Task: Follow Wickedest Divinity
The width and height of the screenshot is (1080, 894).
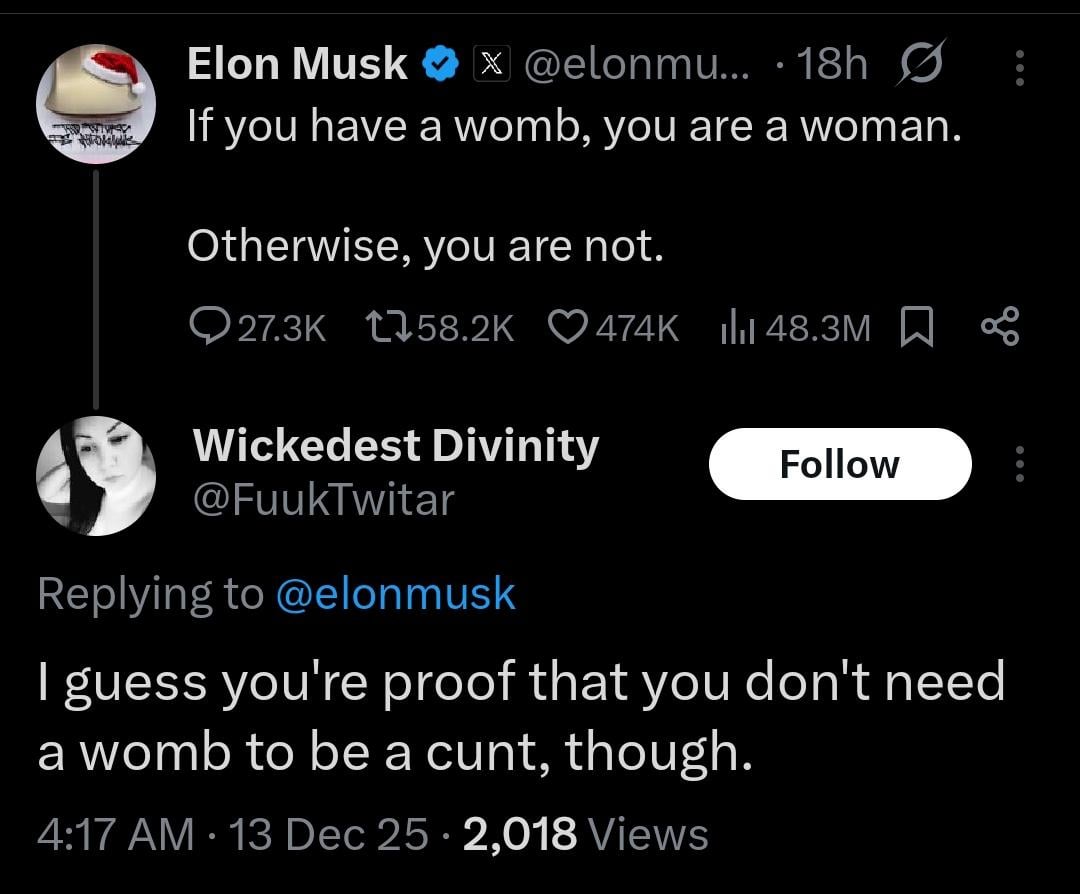Action: click(x=839, y=464)
